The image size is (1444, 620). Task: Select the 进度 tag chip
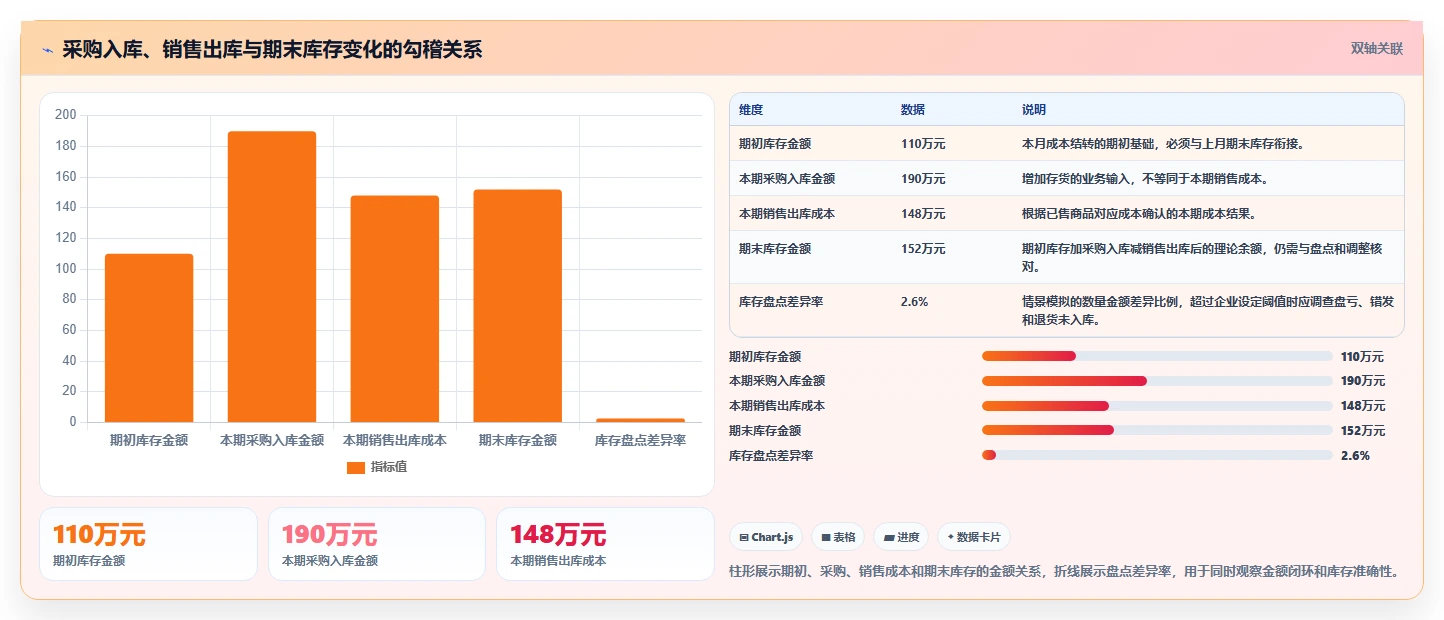click(901, 537)
